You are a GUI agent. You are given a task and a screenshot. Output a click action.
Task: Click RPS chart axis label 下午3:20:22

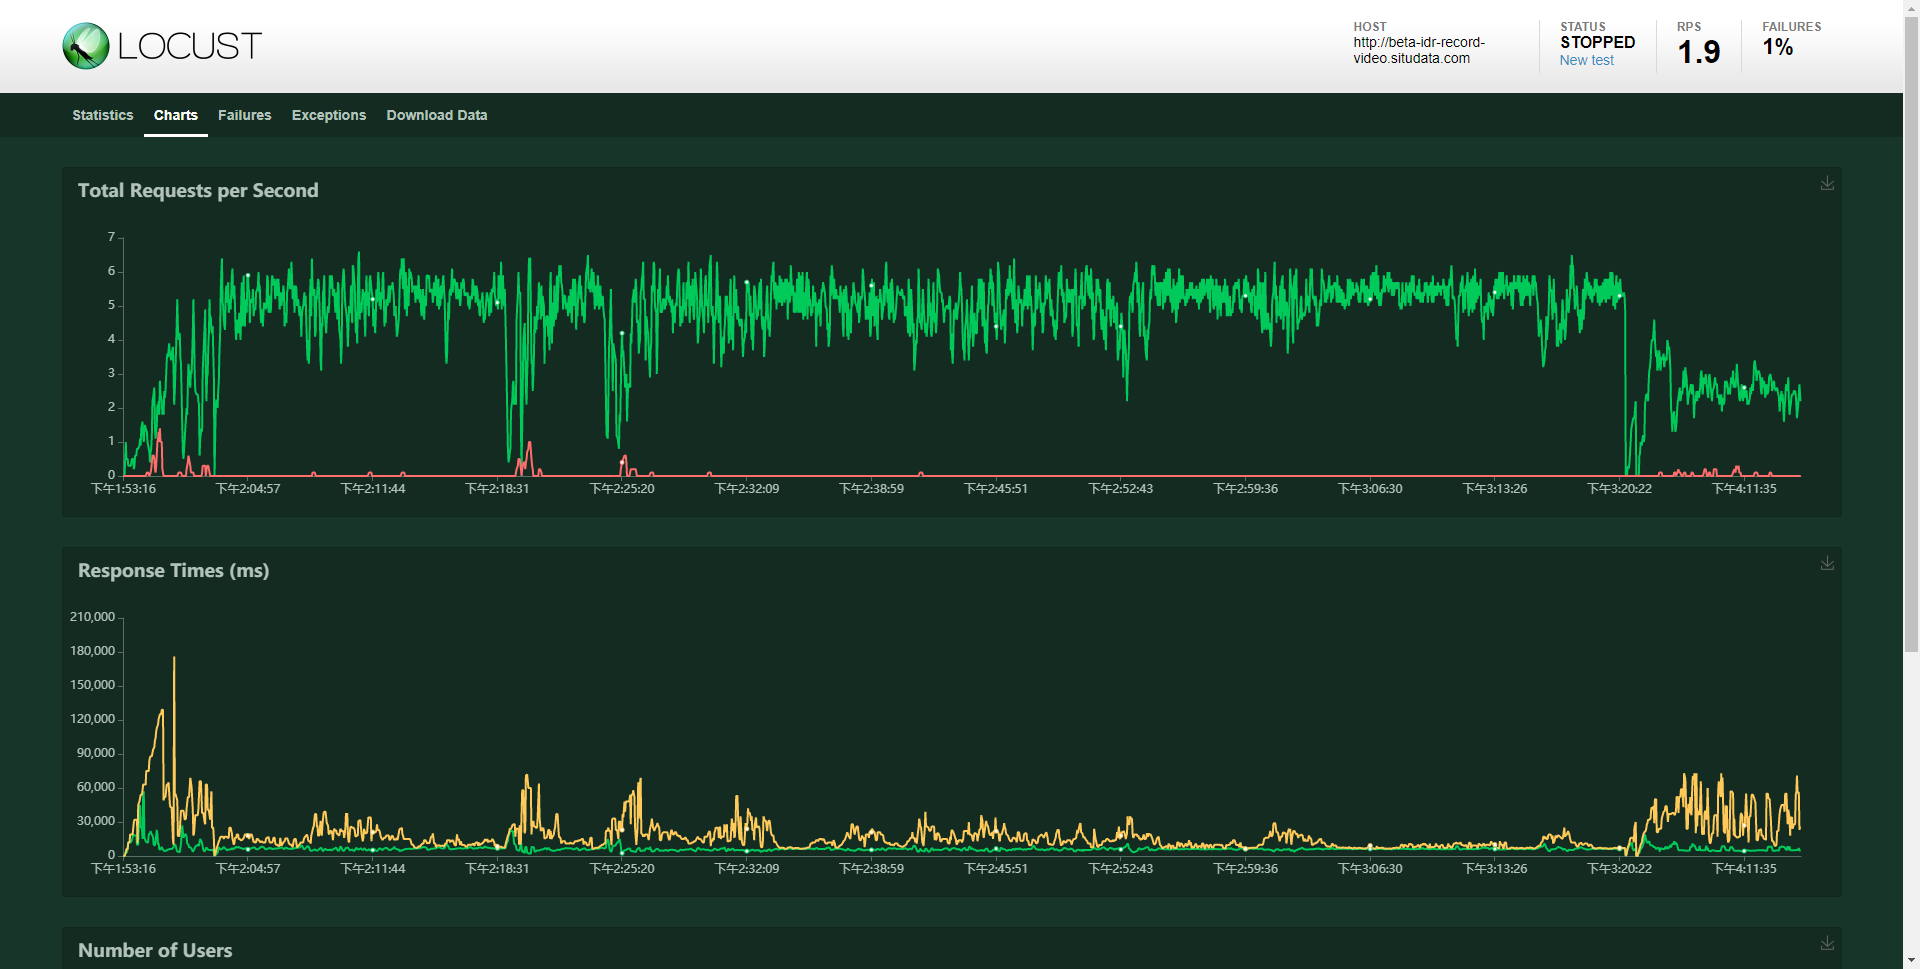tap(1620, 489)
